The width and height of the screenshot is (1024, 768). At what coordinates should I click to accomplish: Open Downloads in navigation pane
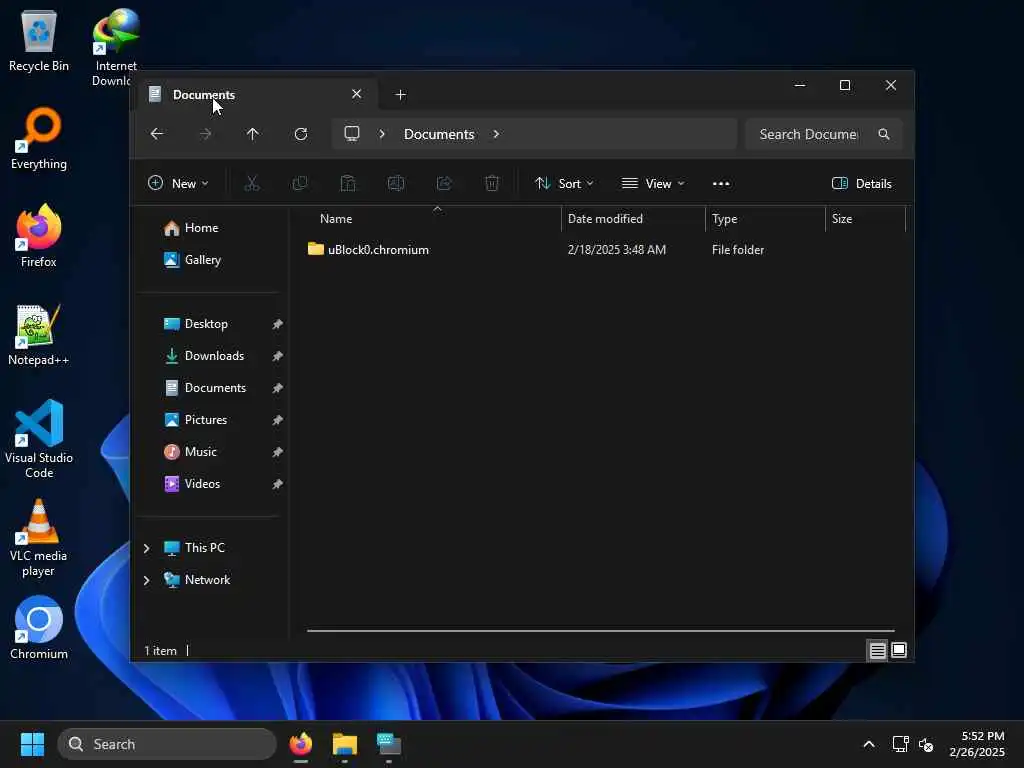[x=214, y=356]
